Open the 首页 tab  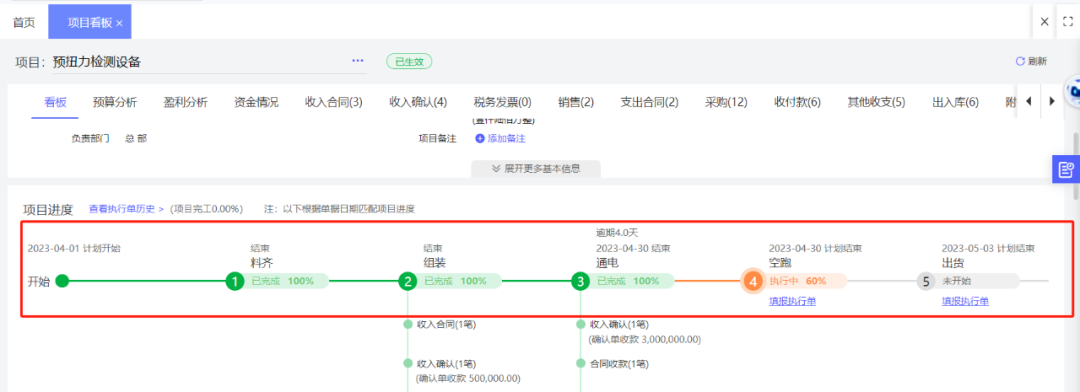tap(24, 22)
